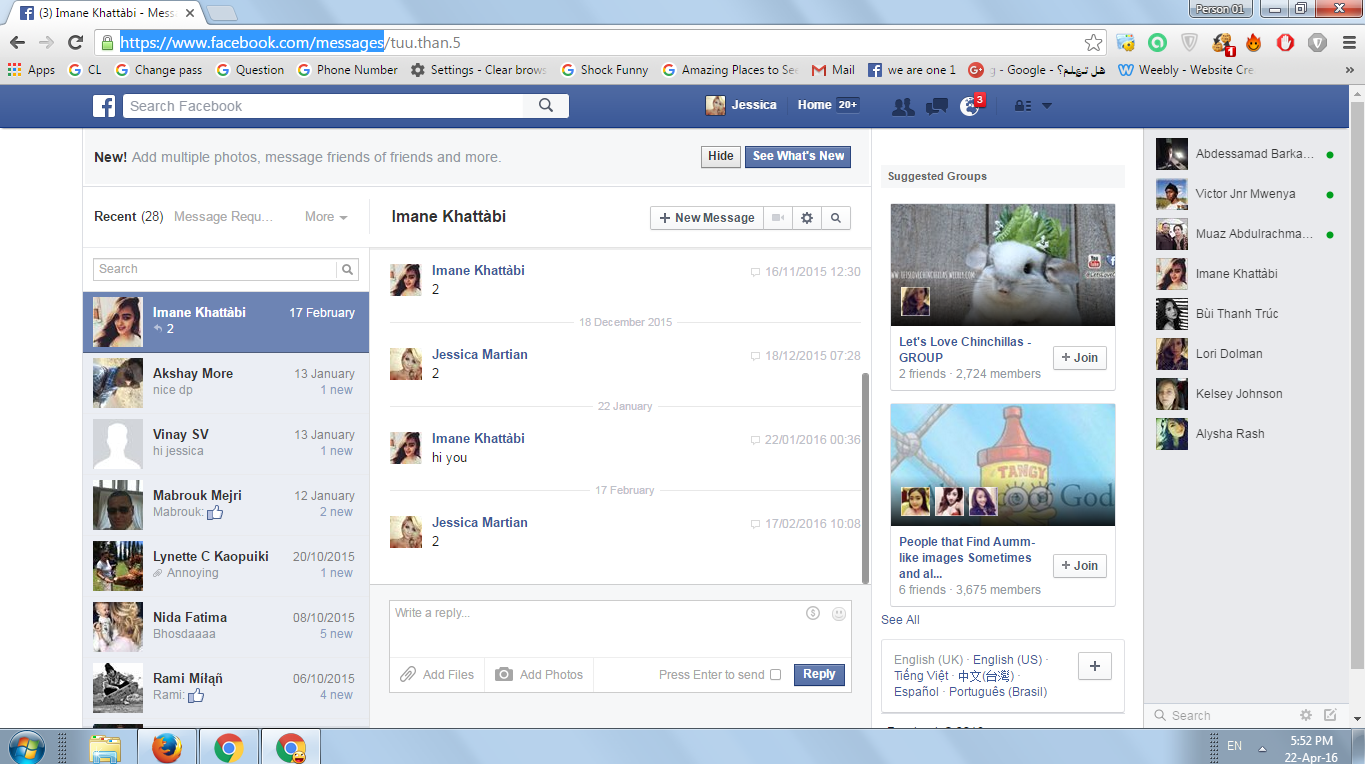Viewport: 1365px width, 764px height.
Task: Open the emoji smiley picker
Action: click(839, 613)
